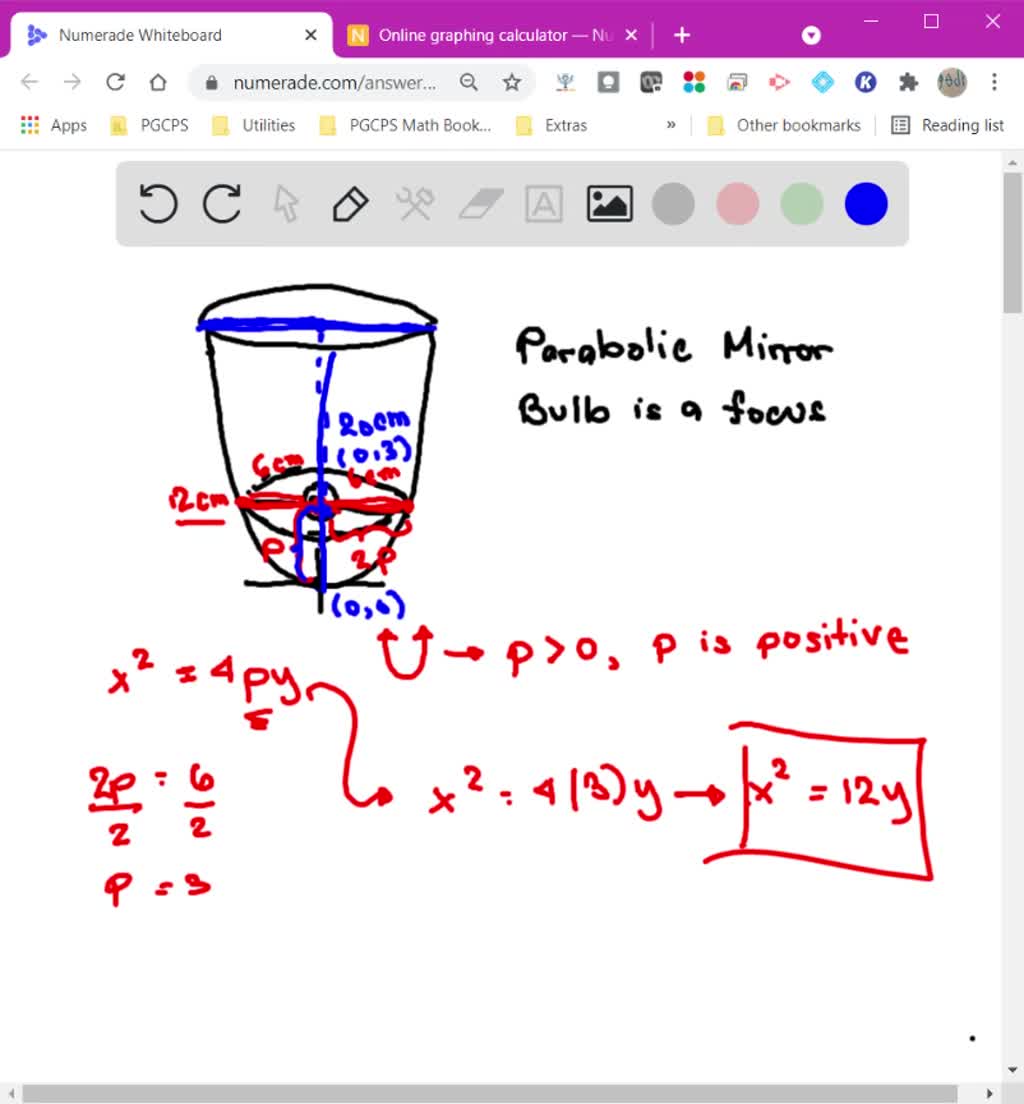Open the crossed tools icon
Viewport: 1024px width, 1104px height.
click(x=415, y=204)
